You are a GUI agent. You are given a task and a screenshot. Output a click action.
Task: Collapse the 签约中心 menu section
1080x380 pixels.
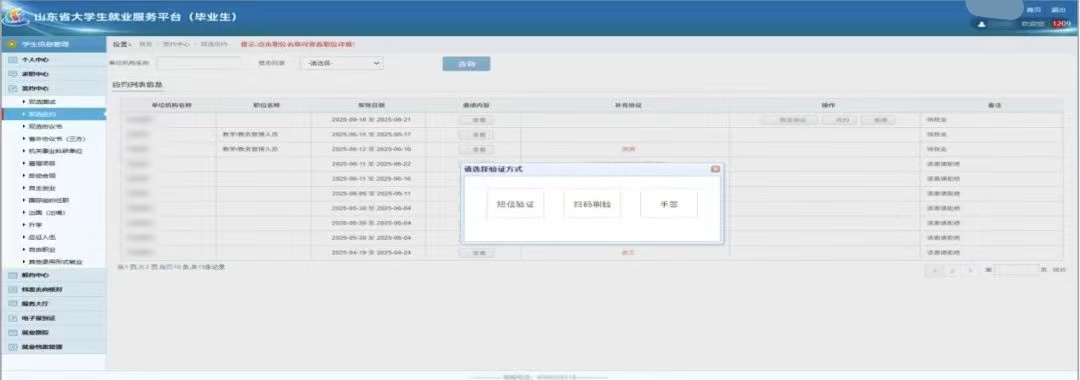(54, 89)
